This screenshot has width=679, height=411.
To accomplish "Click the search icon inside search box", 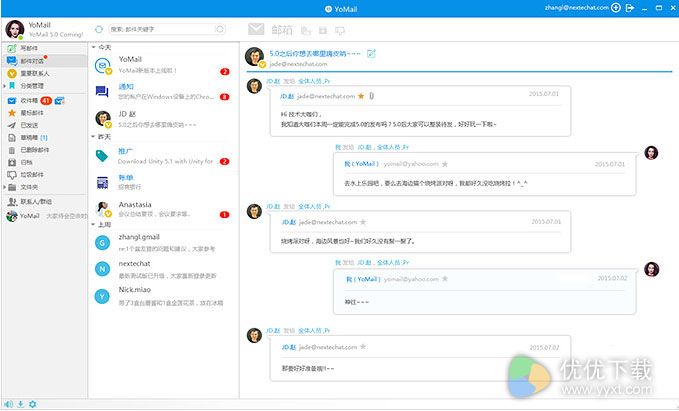I will [x=220, y=29].
